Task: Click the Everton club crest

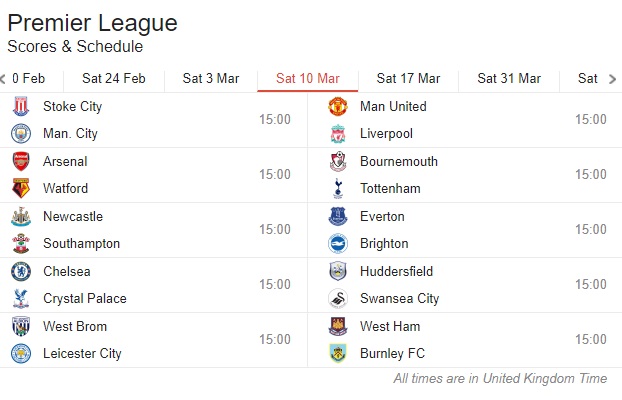Action: click(x=338, y=217)
